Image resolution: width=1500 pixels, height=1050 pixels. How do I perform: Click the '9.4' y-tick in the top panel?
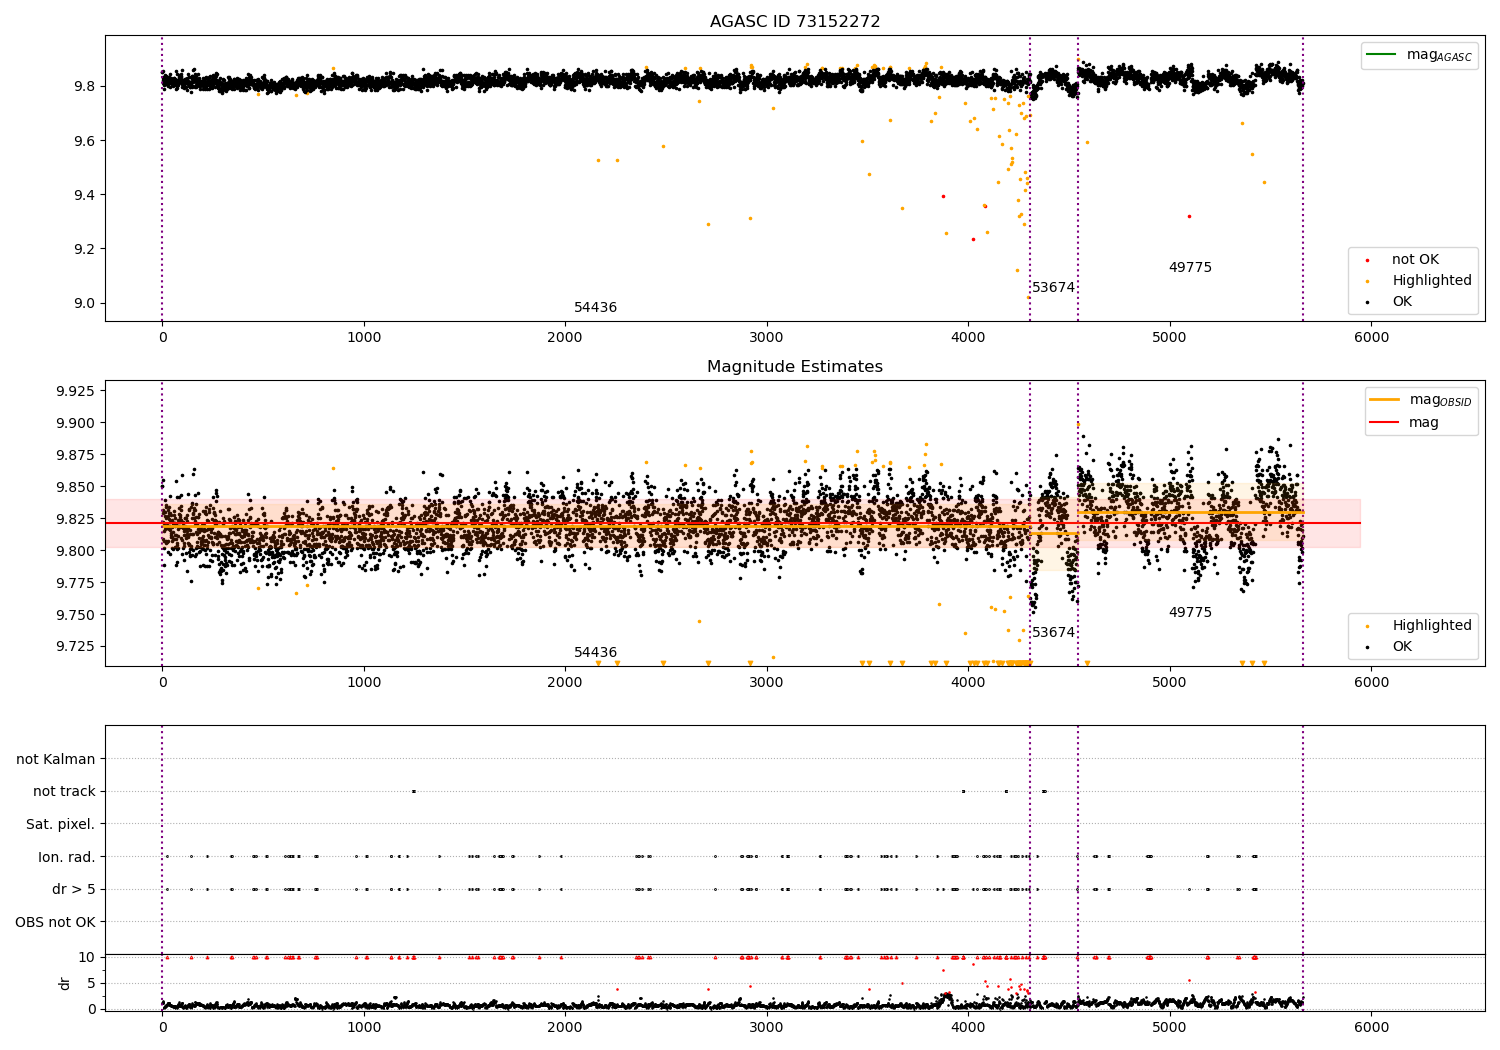tap(84, 195)
